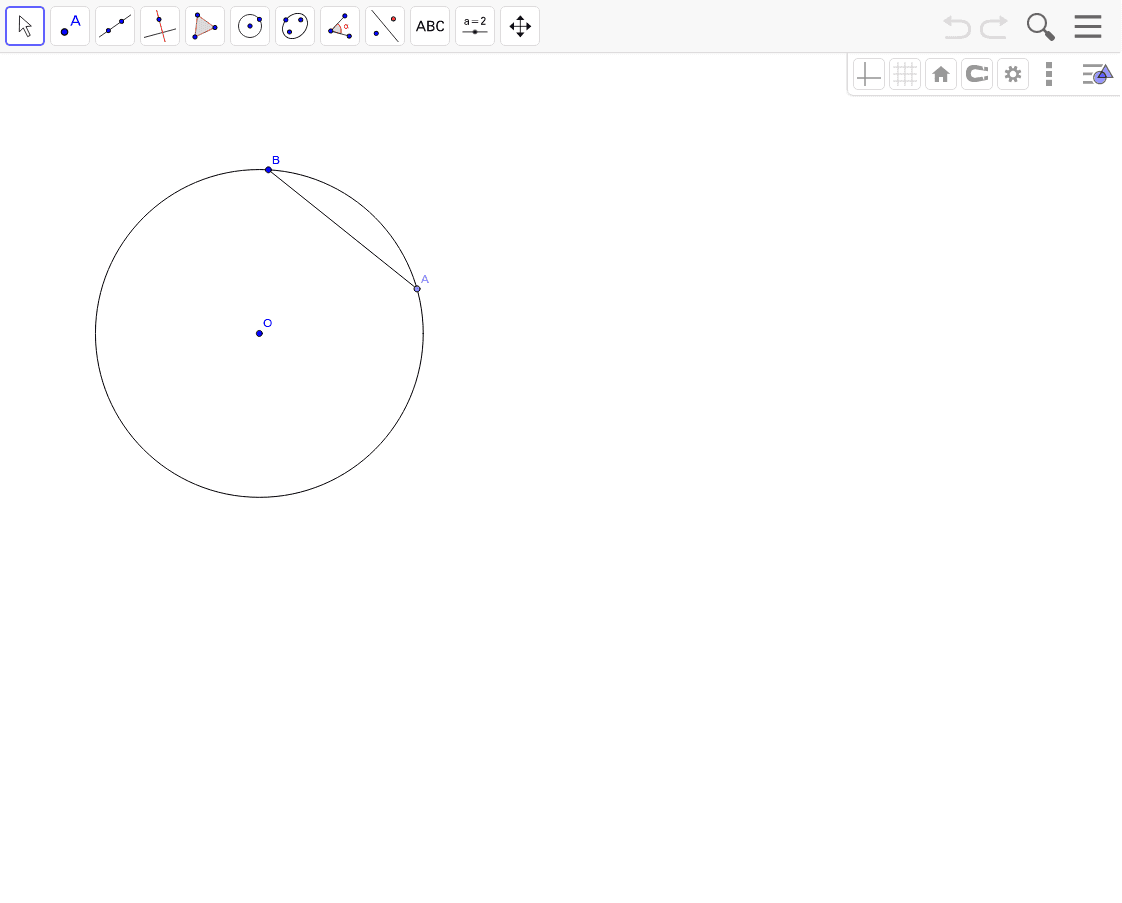This screenshot has width=1122, height=903.
Task: Open the three-dot more options menu
Action: pos(1049,74)
